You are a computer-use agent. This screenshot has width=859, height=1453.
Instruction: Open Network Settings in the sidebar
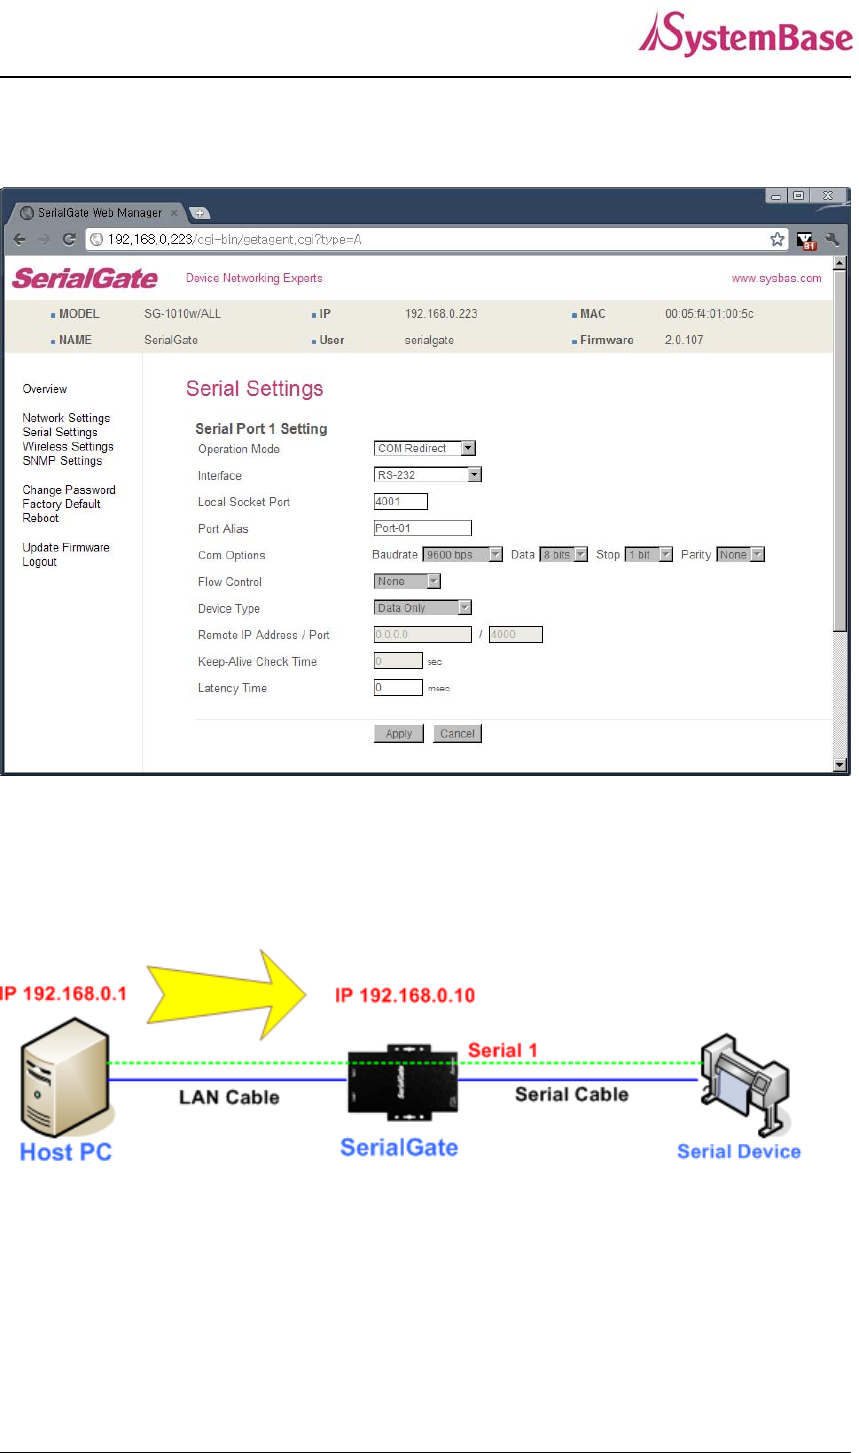click(x=66, y=418)
